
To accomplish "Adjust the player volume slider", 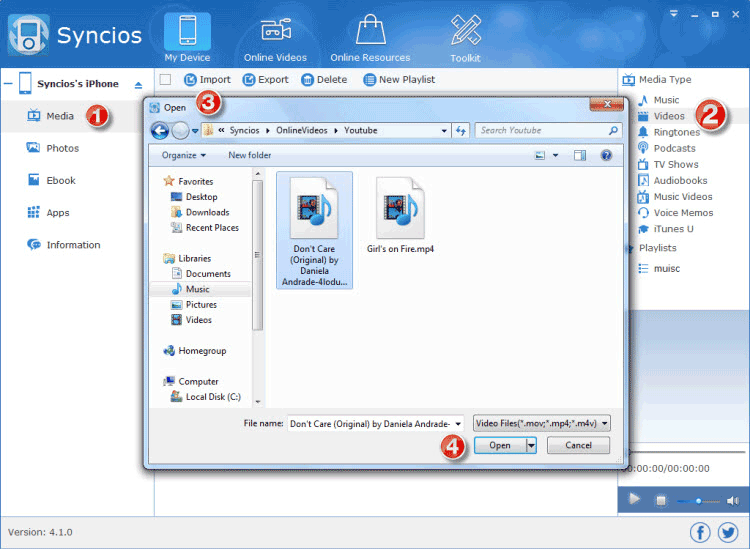I will coord(698,501).
